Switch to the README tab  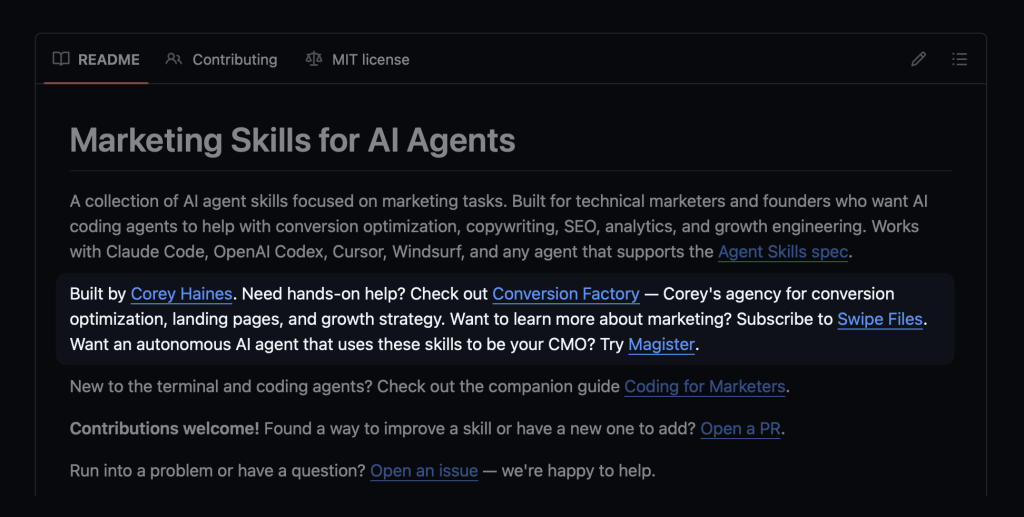click(96, 59)
